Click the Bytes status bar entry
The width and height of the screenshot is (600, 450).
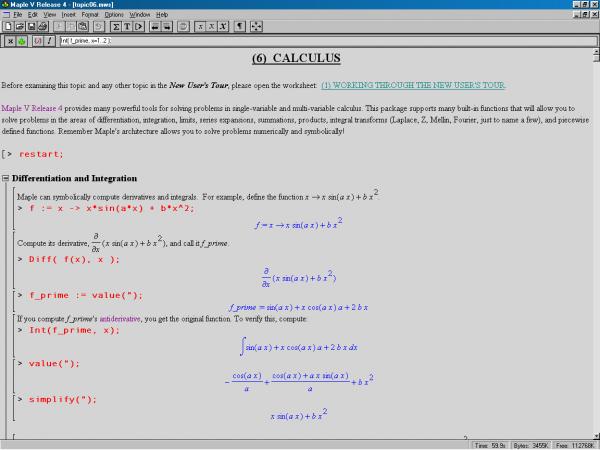(x=530, y=445)
